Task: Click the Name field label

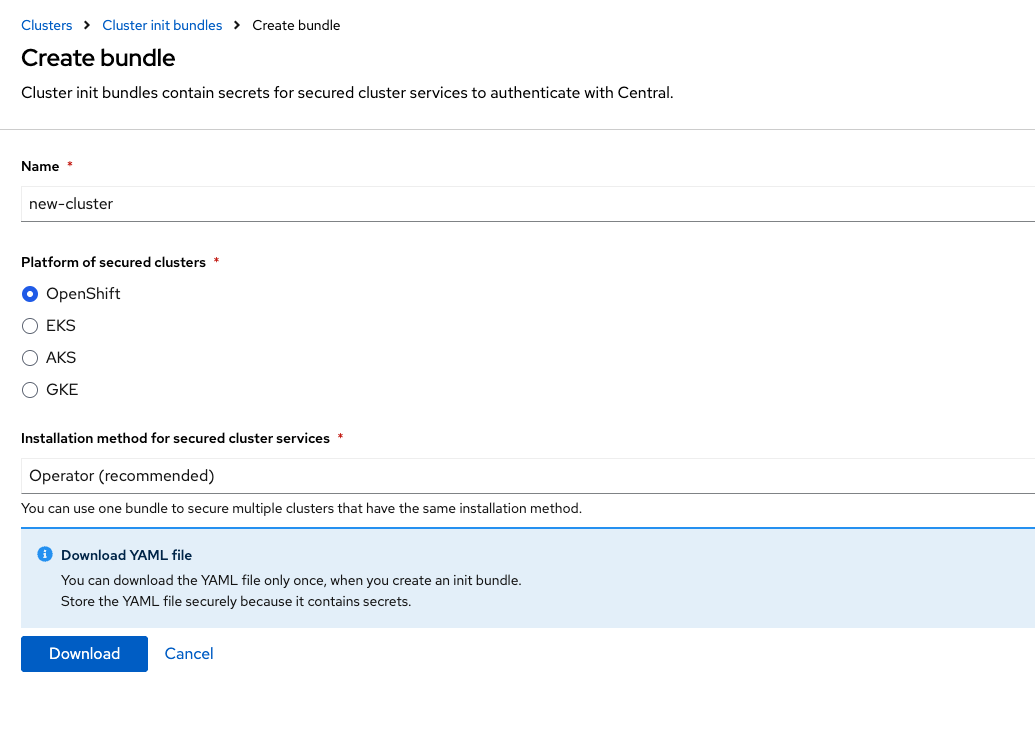Action: (x=40, y=166)
